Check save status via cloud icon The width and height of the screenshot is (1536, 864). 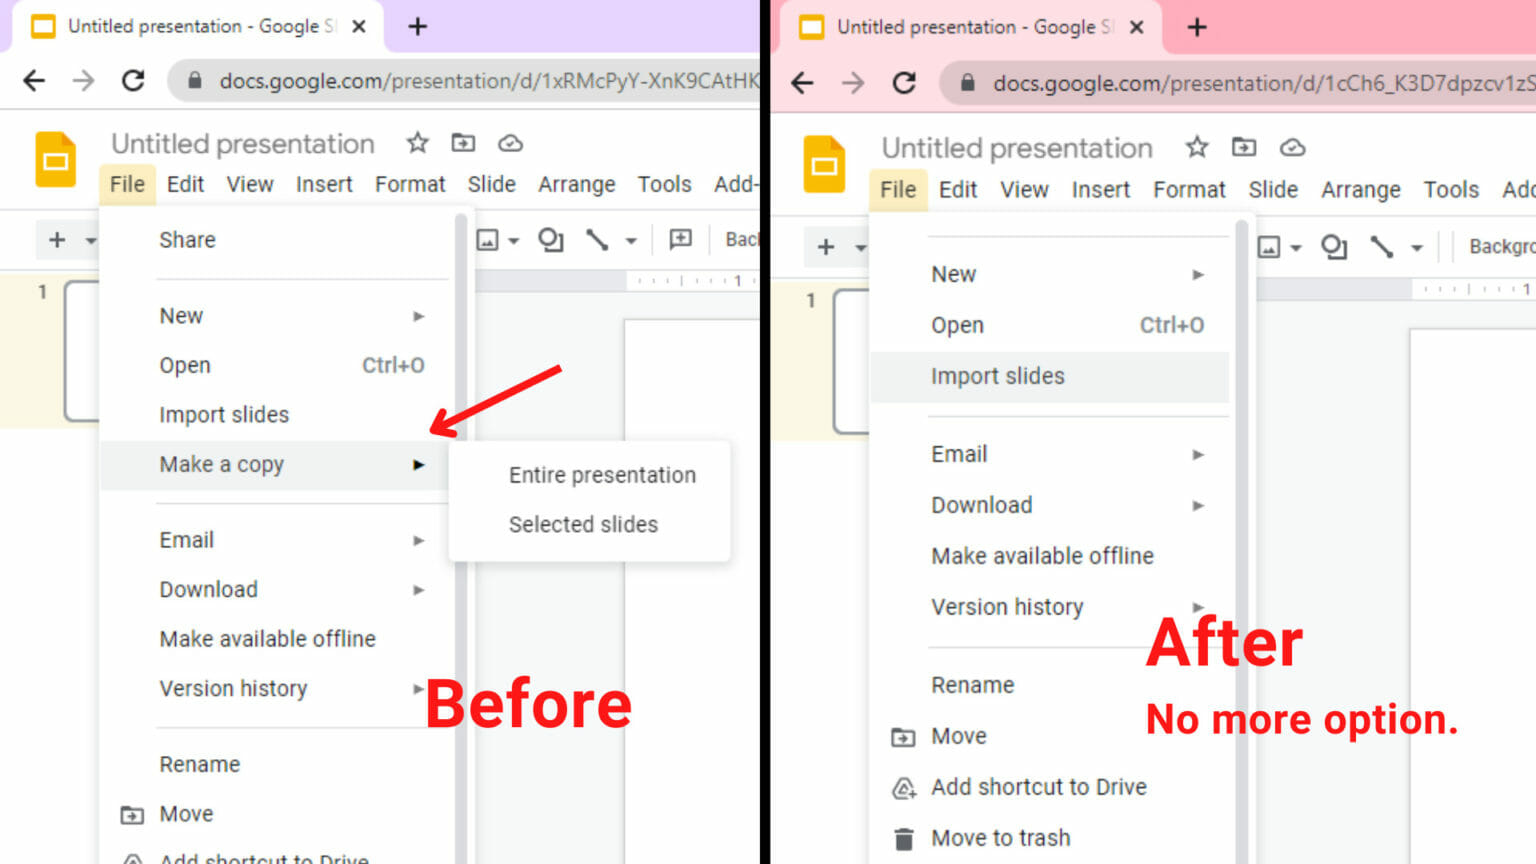click(511, 144)
